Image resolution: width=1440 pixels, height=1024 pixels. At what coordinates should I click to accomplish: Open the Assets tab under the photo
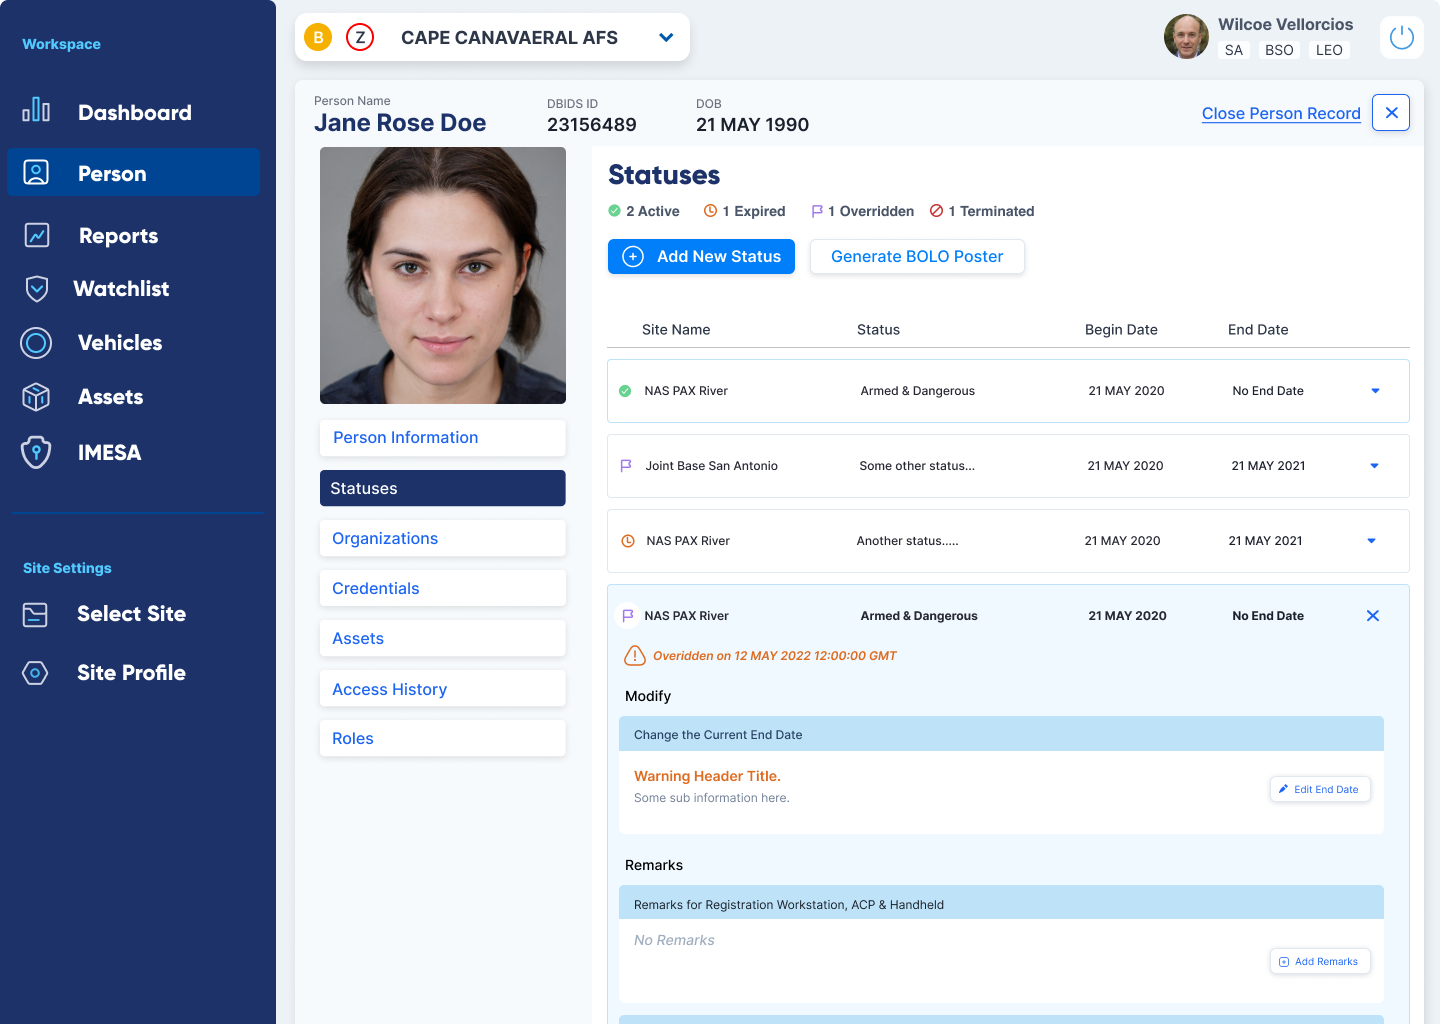point(443,638)
